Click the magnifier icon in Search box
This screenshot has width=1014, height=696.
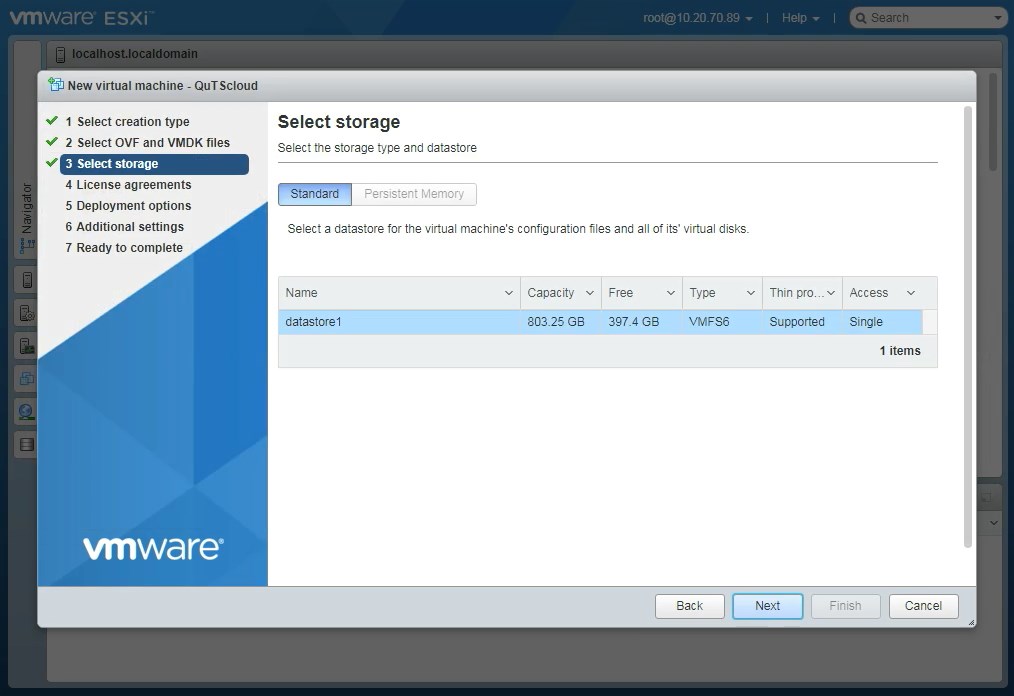pos(861,18)
